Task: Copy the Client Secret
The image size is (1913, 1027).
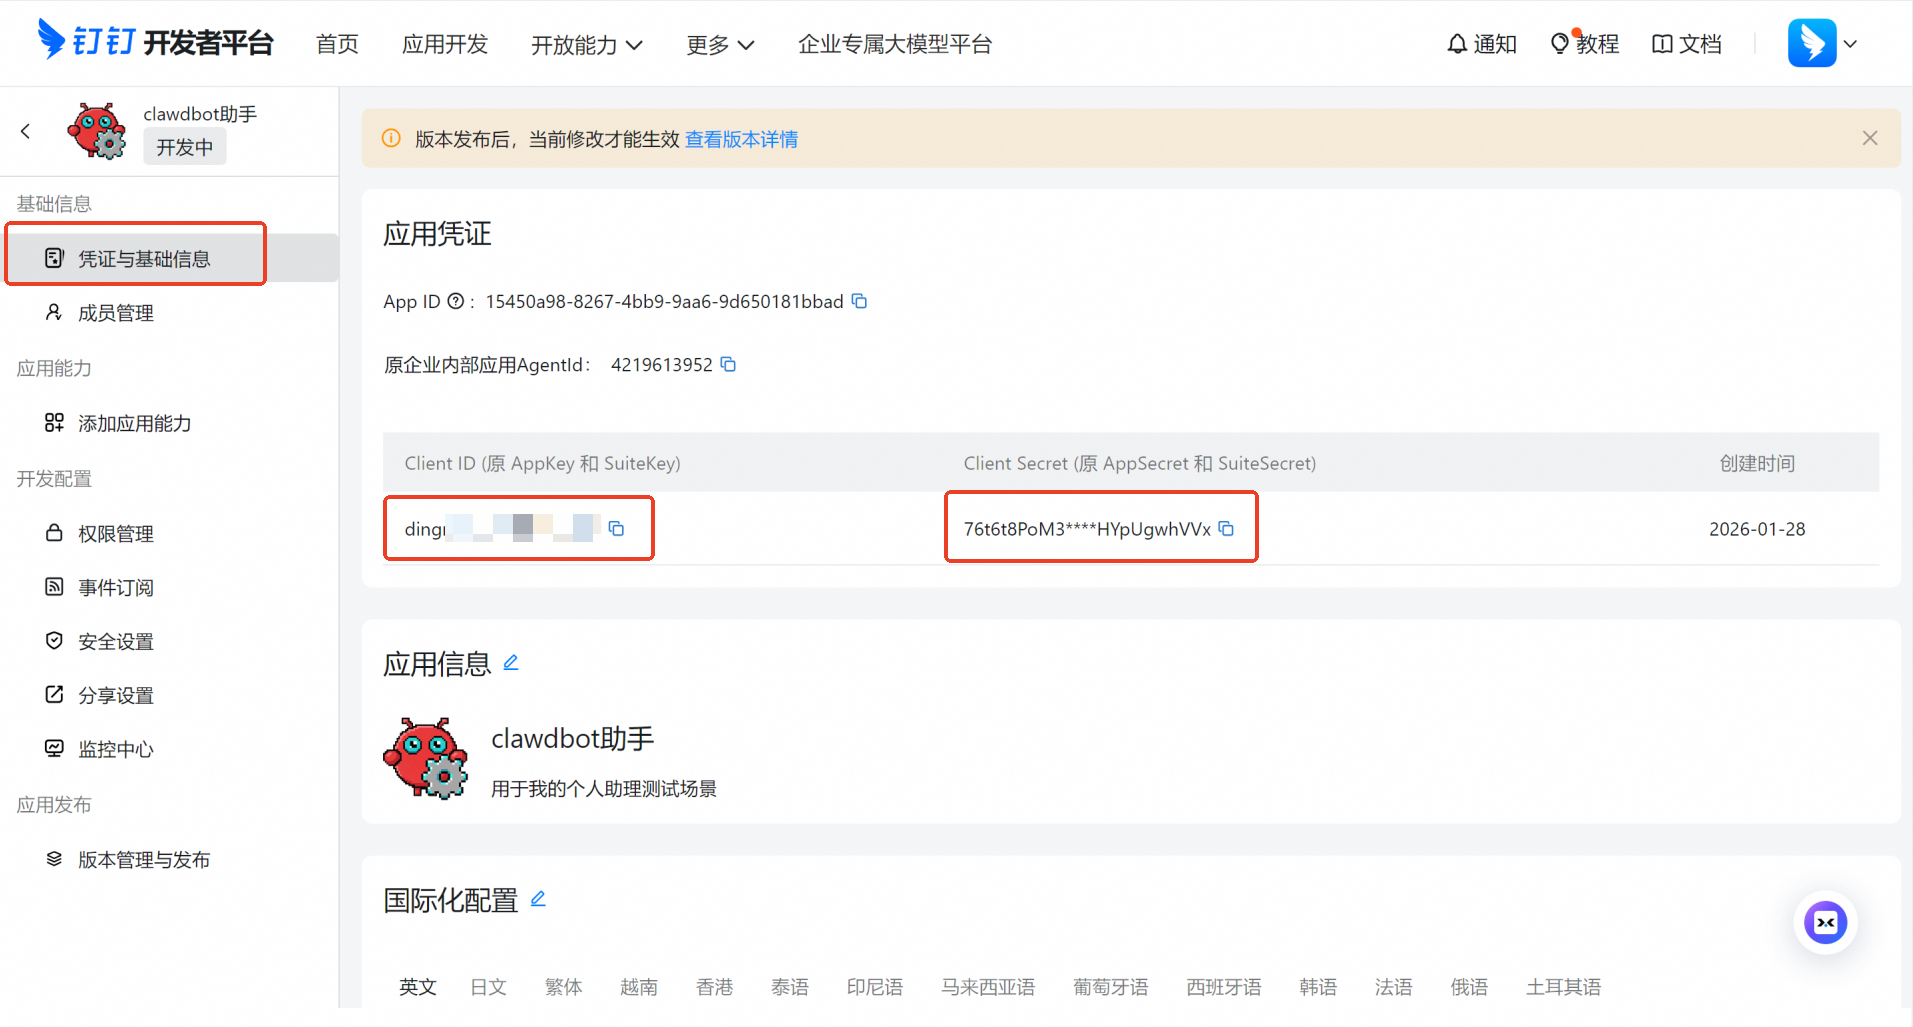Action: click(1226, 528)
